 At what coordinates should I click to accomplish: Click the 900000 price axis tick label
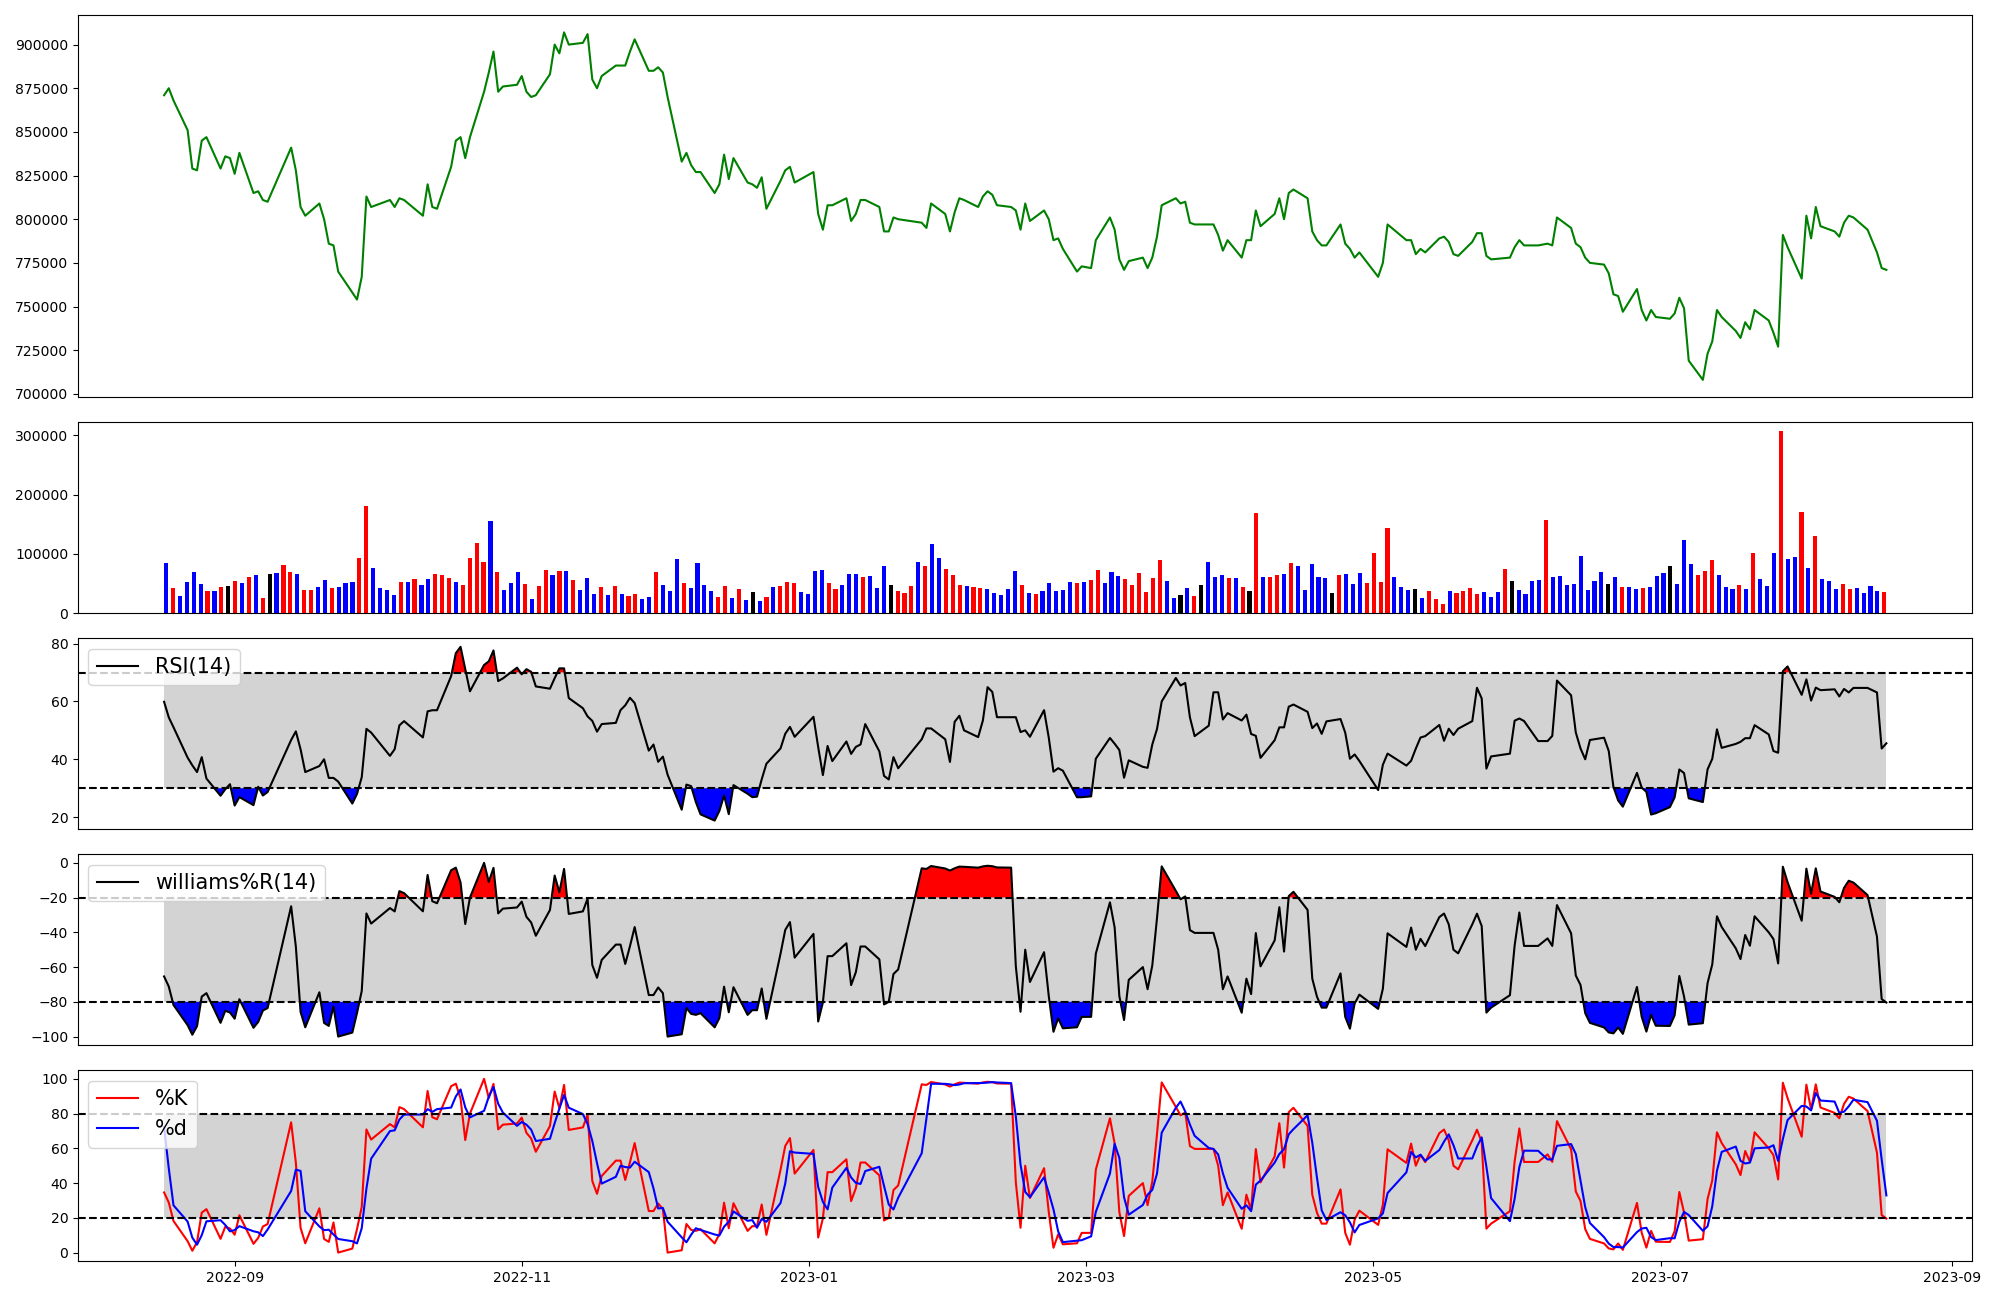point(42,45)
